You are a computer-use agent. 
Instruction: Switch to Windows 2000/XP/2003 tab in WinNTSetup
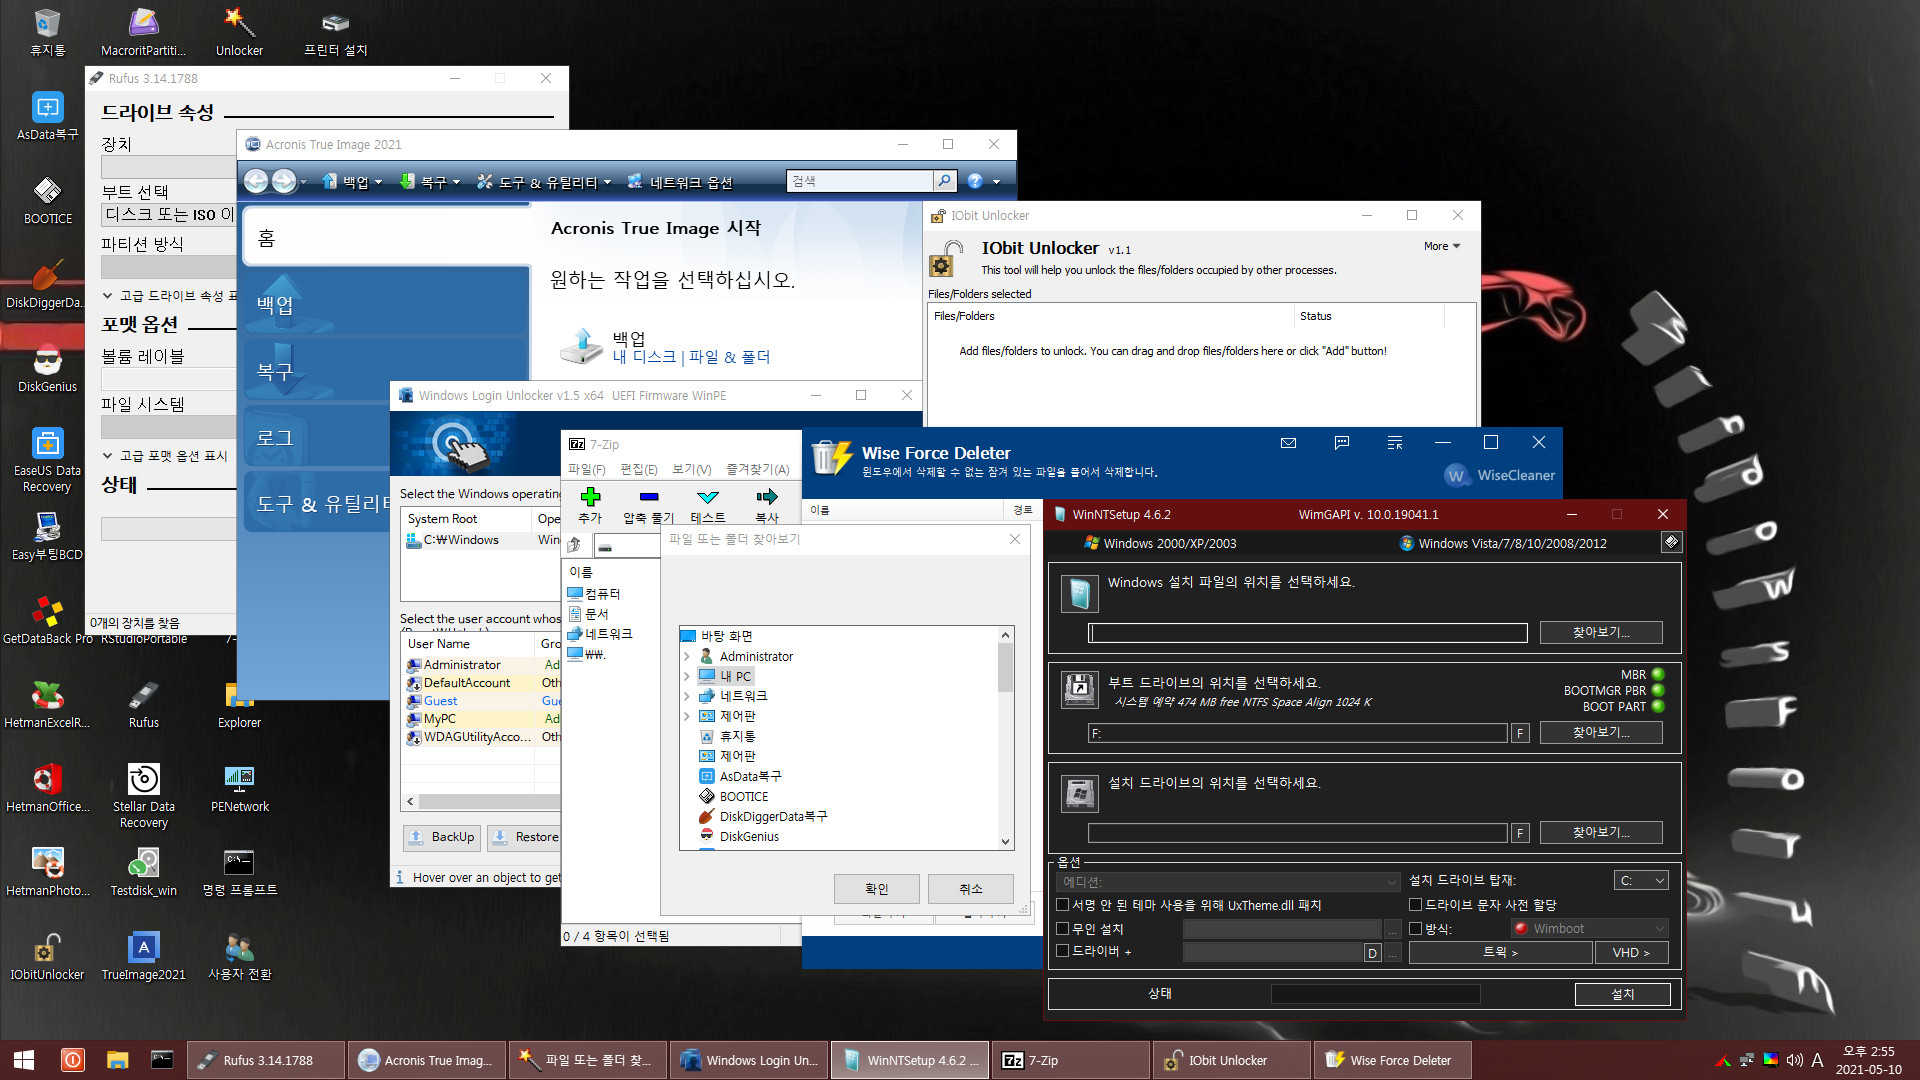tap(1160, 543)
